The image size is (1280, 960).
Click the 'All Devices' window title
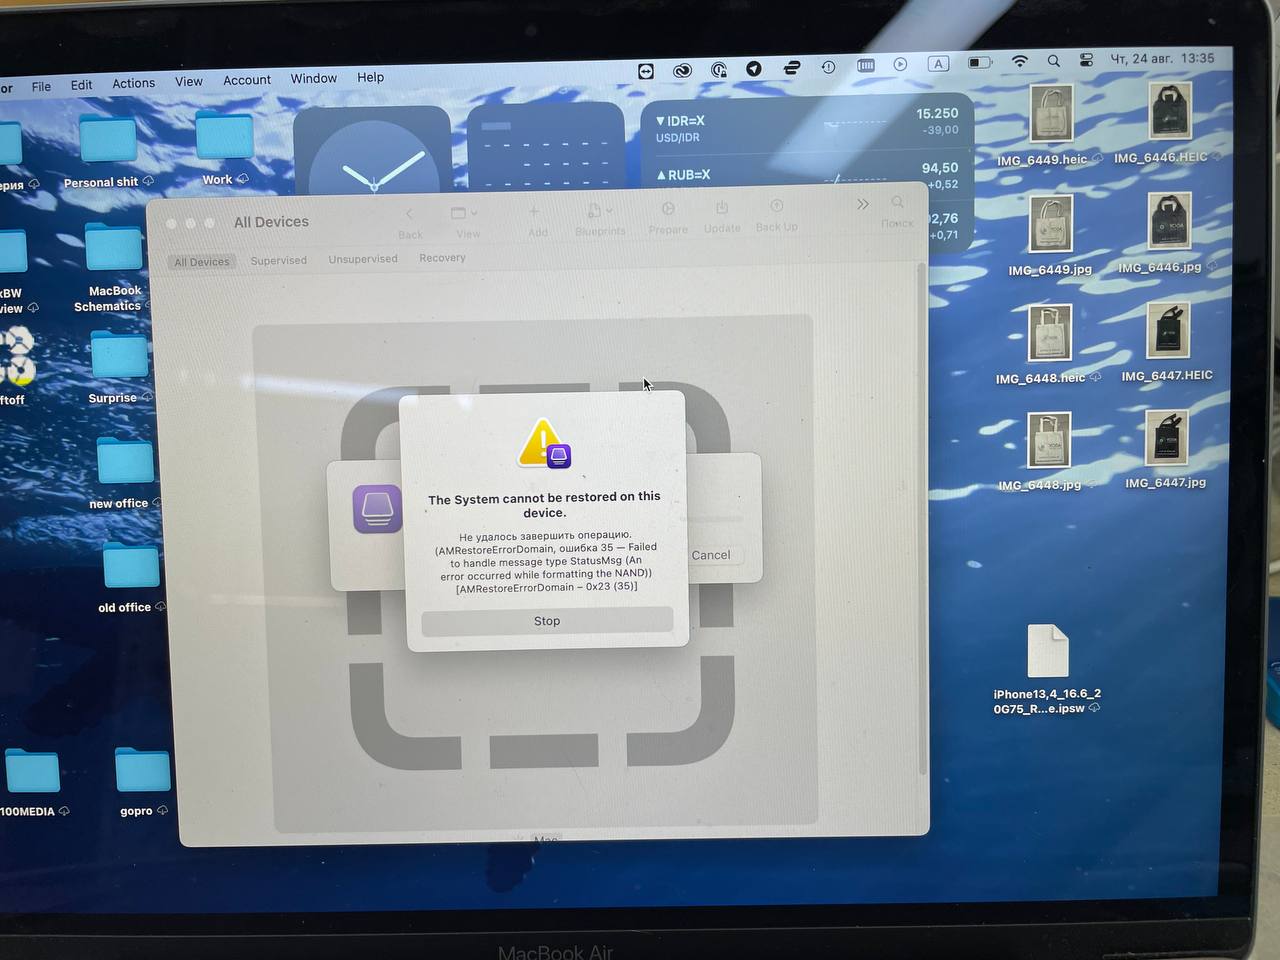pos(271,222)
